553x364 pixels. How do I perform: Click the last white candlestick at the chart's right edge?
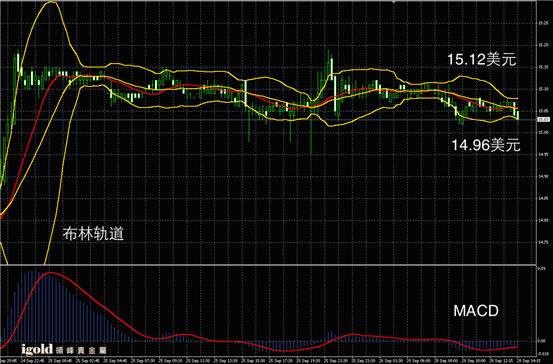(x=518, y=115)
